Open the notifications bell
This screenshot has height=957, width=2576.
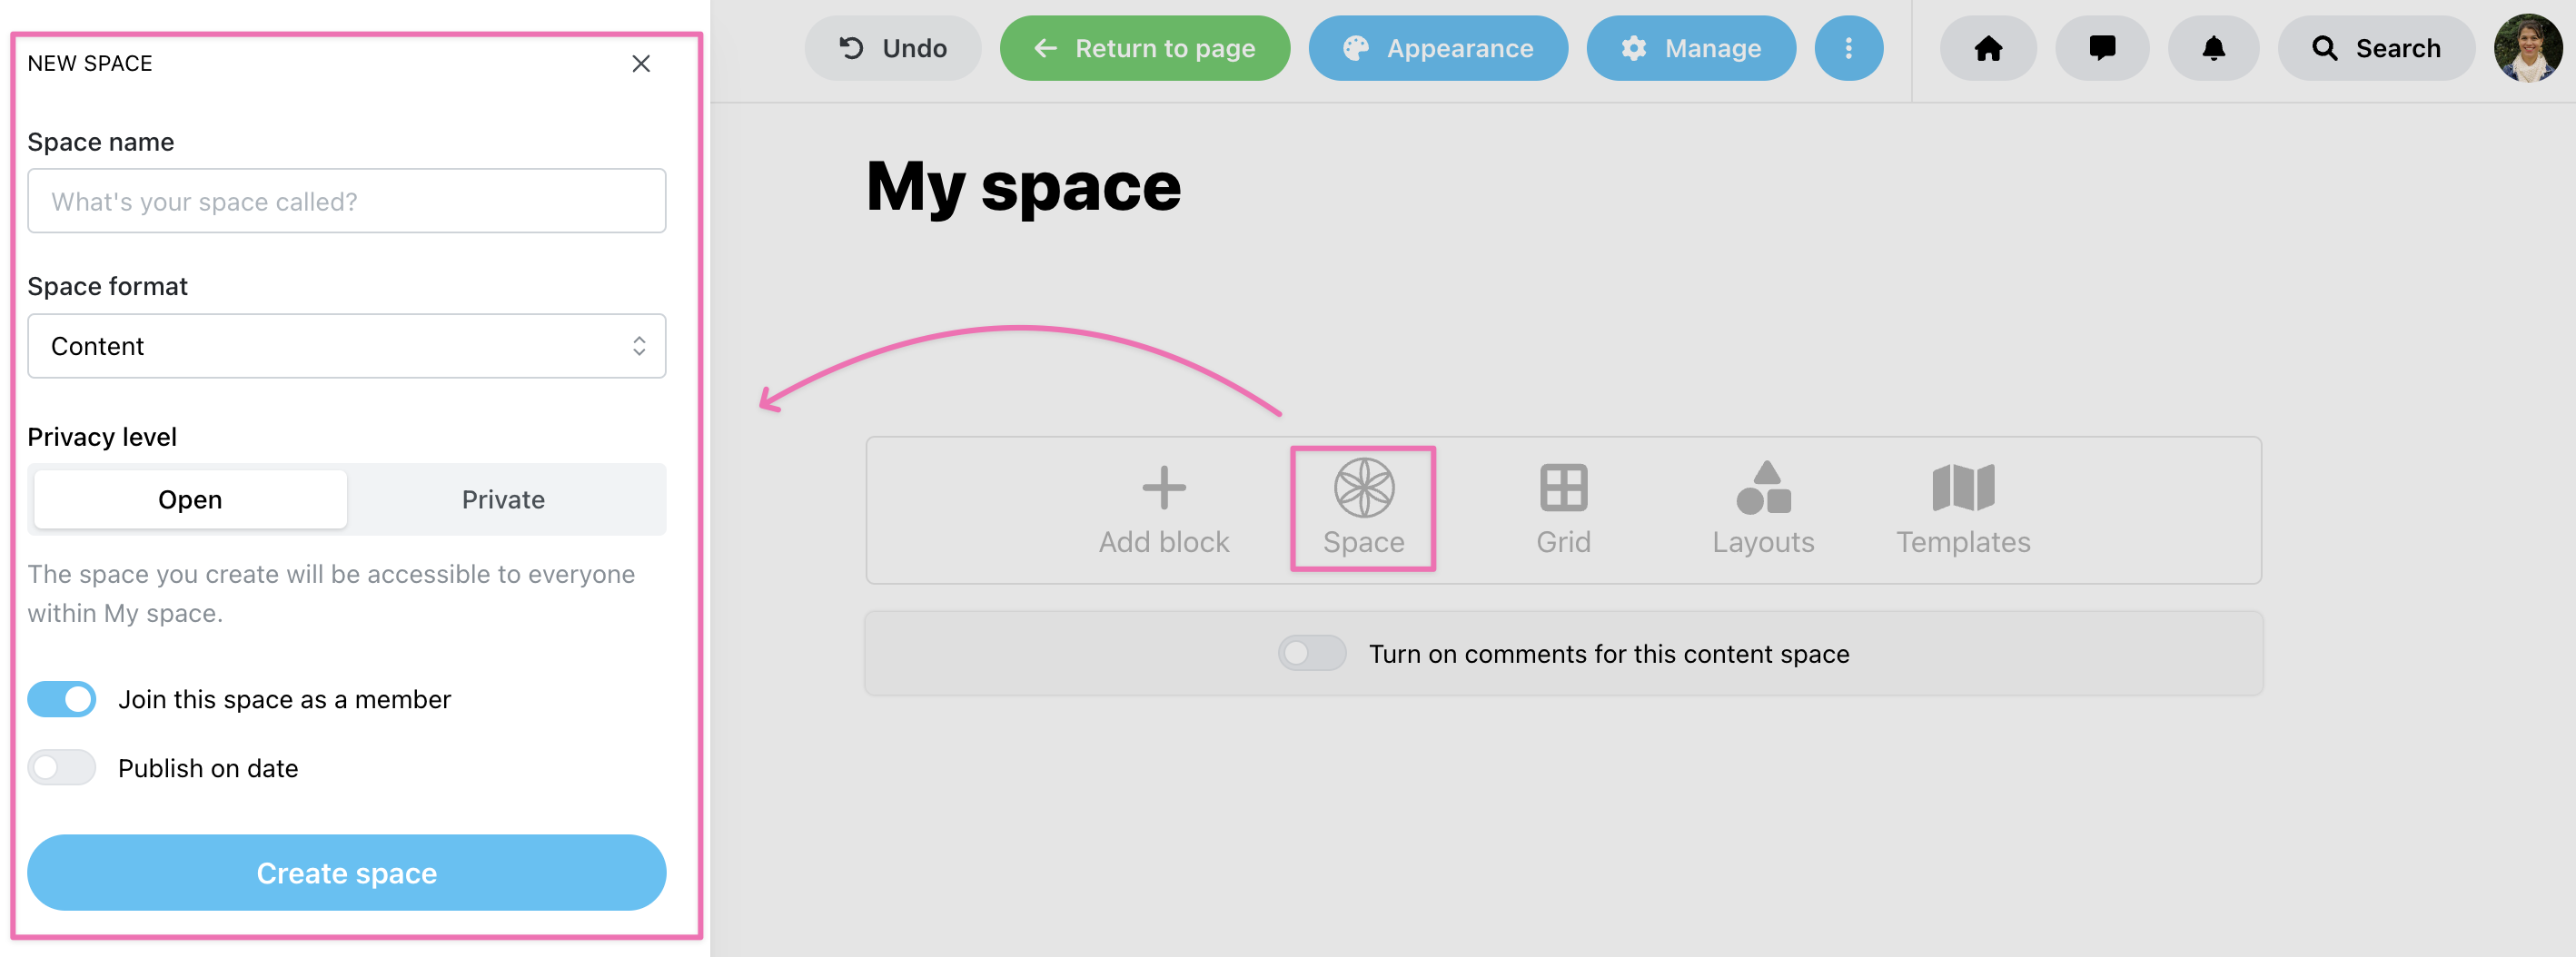(x=2213, y=48)
